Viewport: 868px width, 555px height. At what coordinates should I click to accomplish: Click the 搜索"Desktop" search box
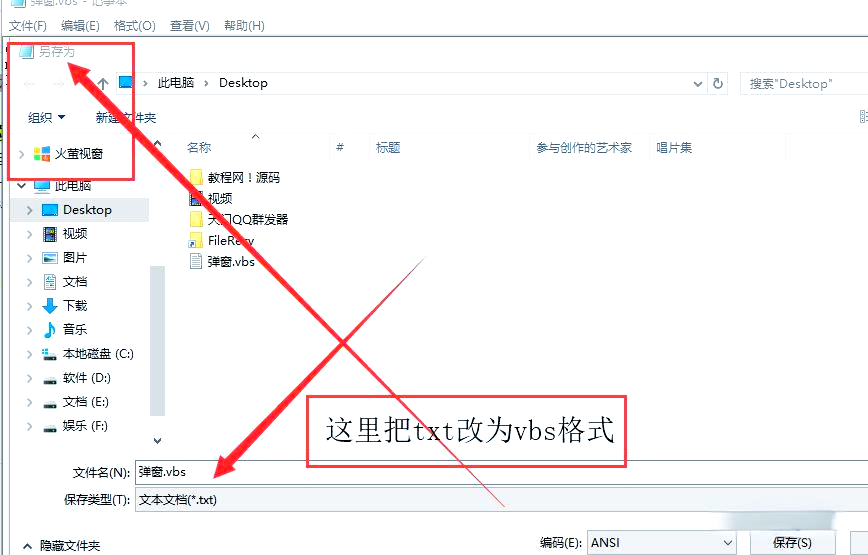pyautogui.click(x=803, y=84)
